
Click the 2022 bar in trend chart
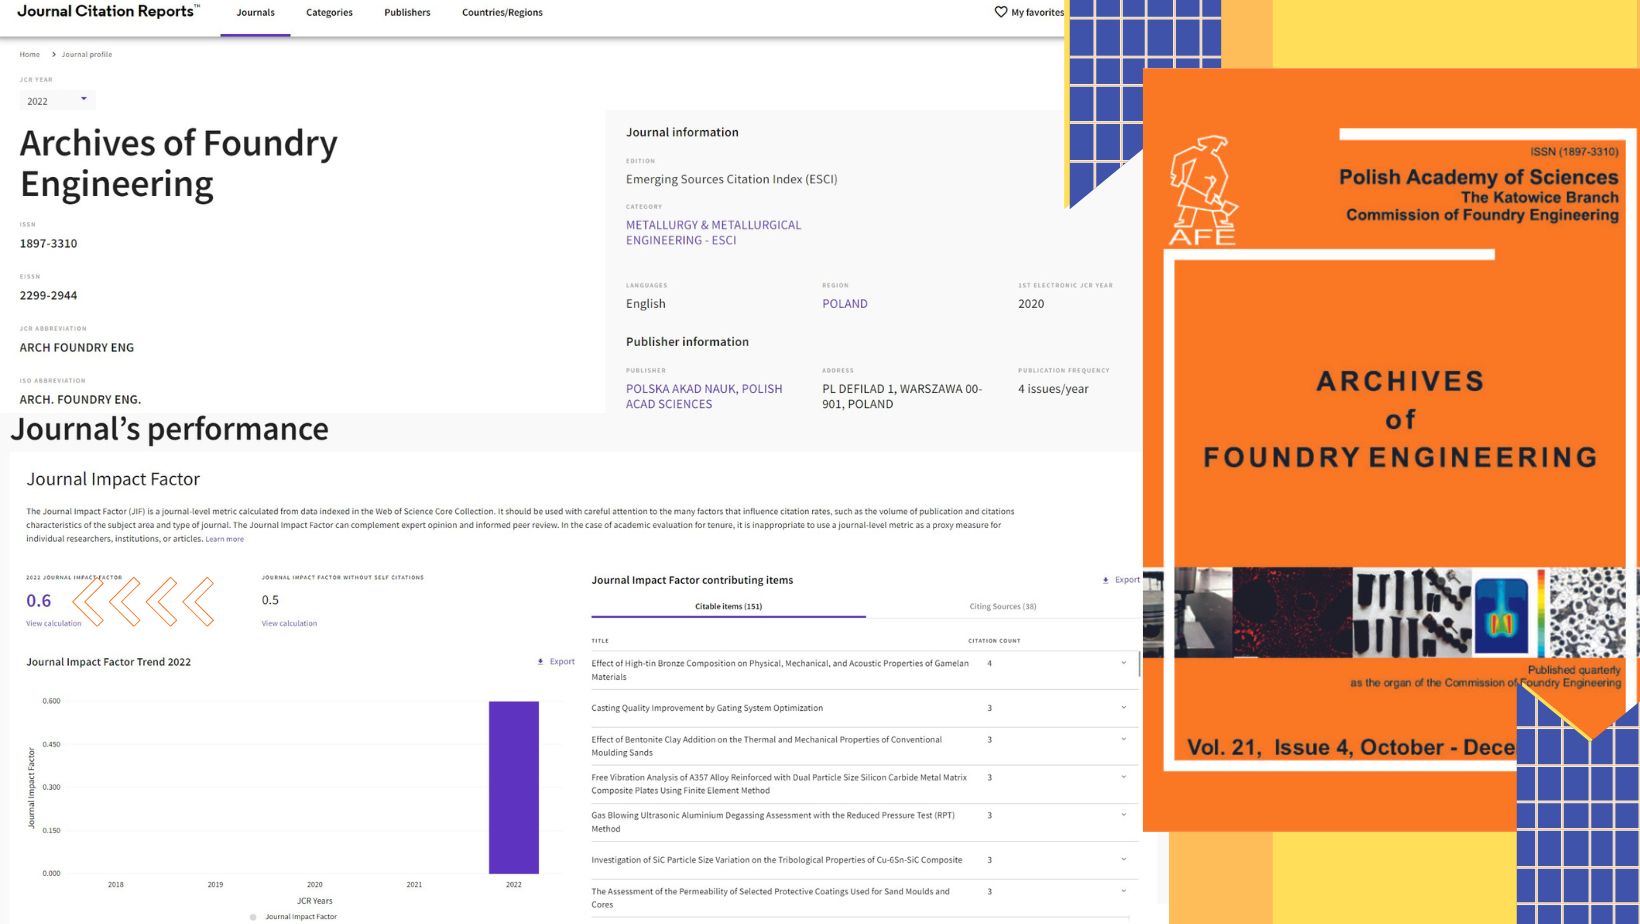[514, 787]
